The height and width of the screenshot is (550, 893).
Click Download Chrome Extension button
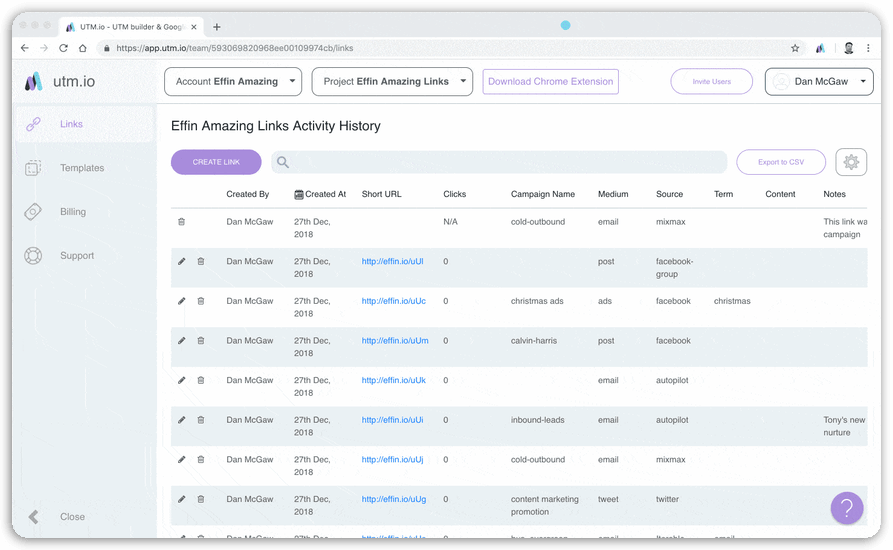coord(550,81)
